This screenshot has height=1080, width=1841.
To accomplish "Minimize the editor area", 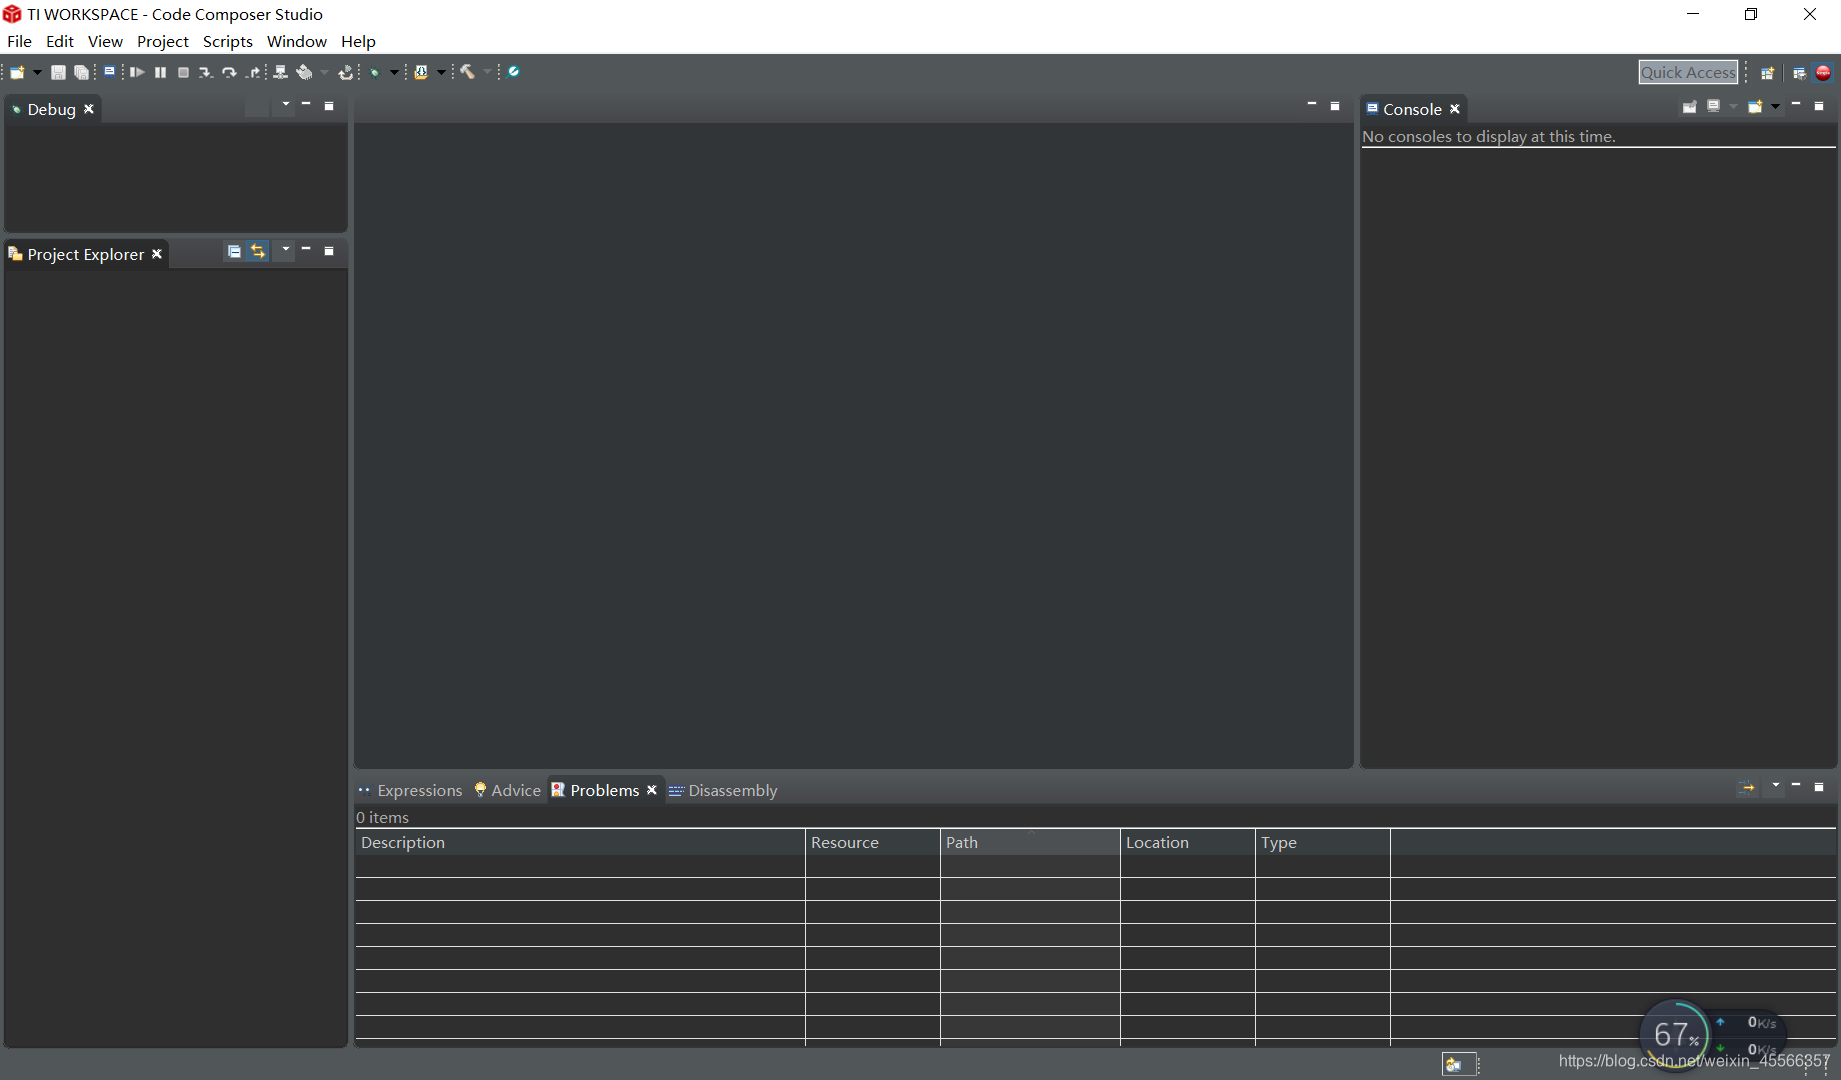I will (1312, 104).
